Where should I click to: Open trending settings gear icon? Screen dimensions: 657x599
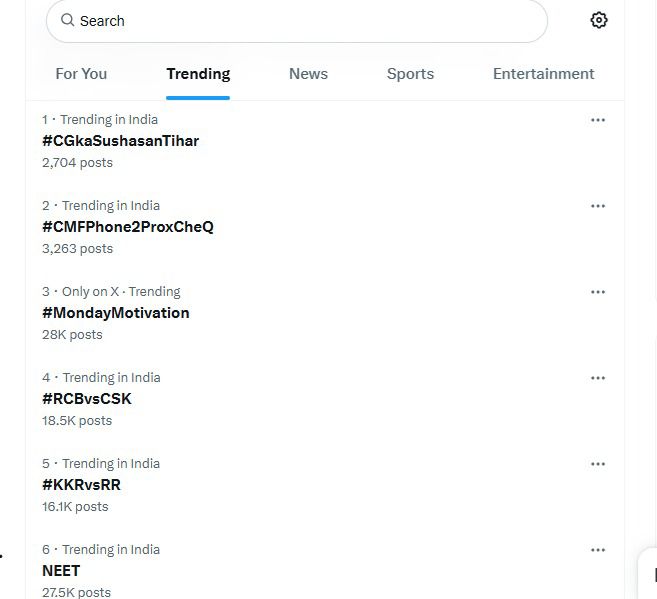point(599,20)
